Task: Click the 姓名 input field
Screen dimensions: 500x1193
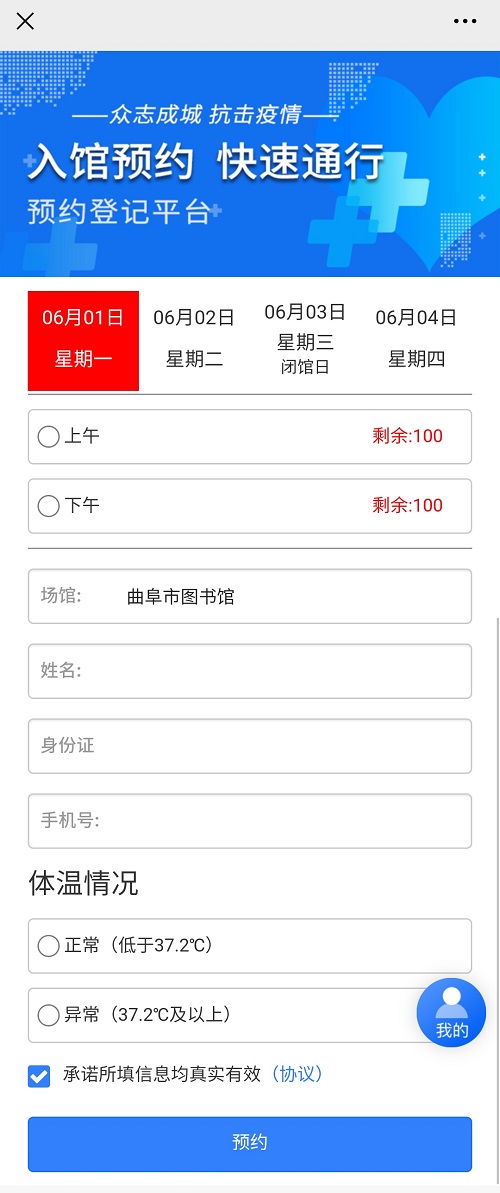Action: click(x=250, y=671)
